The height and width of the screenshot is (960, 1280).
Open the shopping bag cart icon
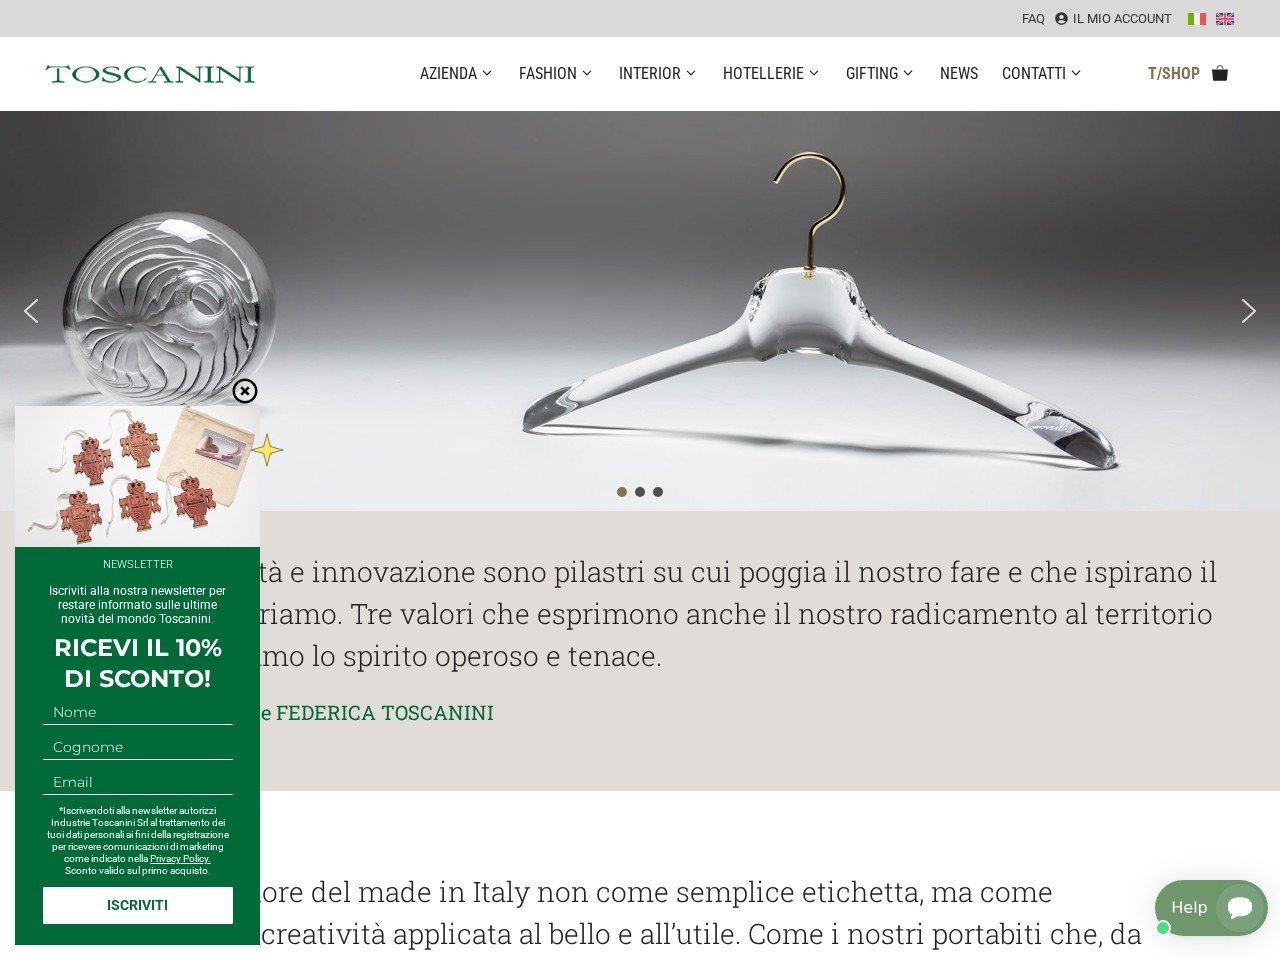click(x=1220, y=73)
